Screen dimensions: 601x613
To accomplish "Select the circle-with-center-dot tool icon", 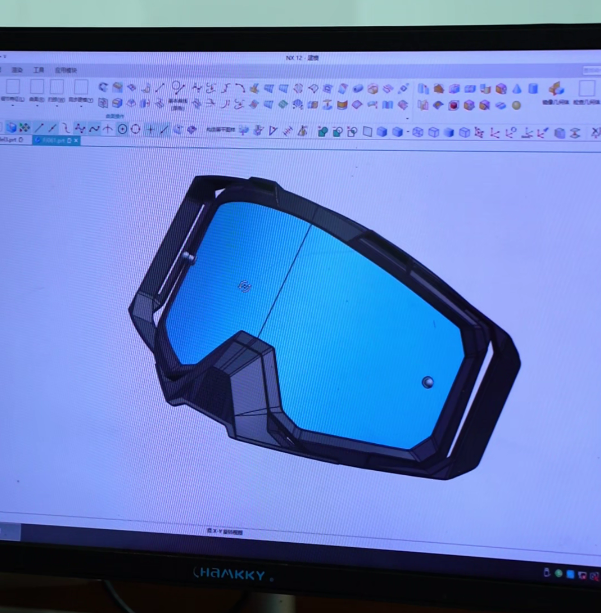I will (x=122, y=129).
